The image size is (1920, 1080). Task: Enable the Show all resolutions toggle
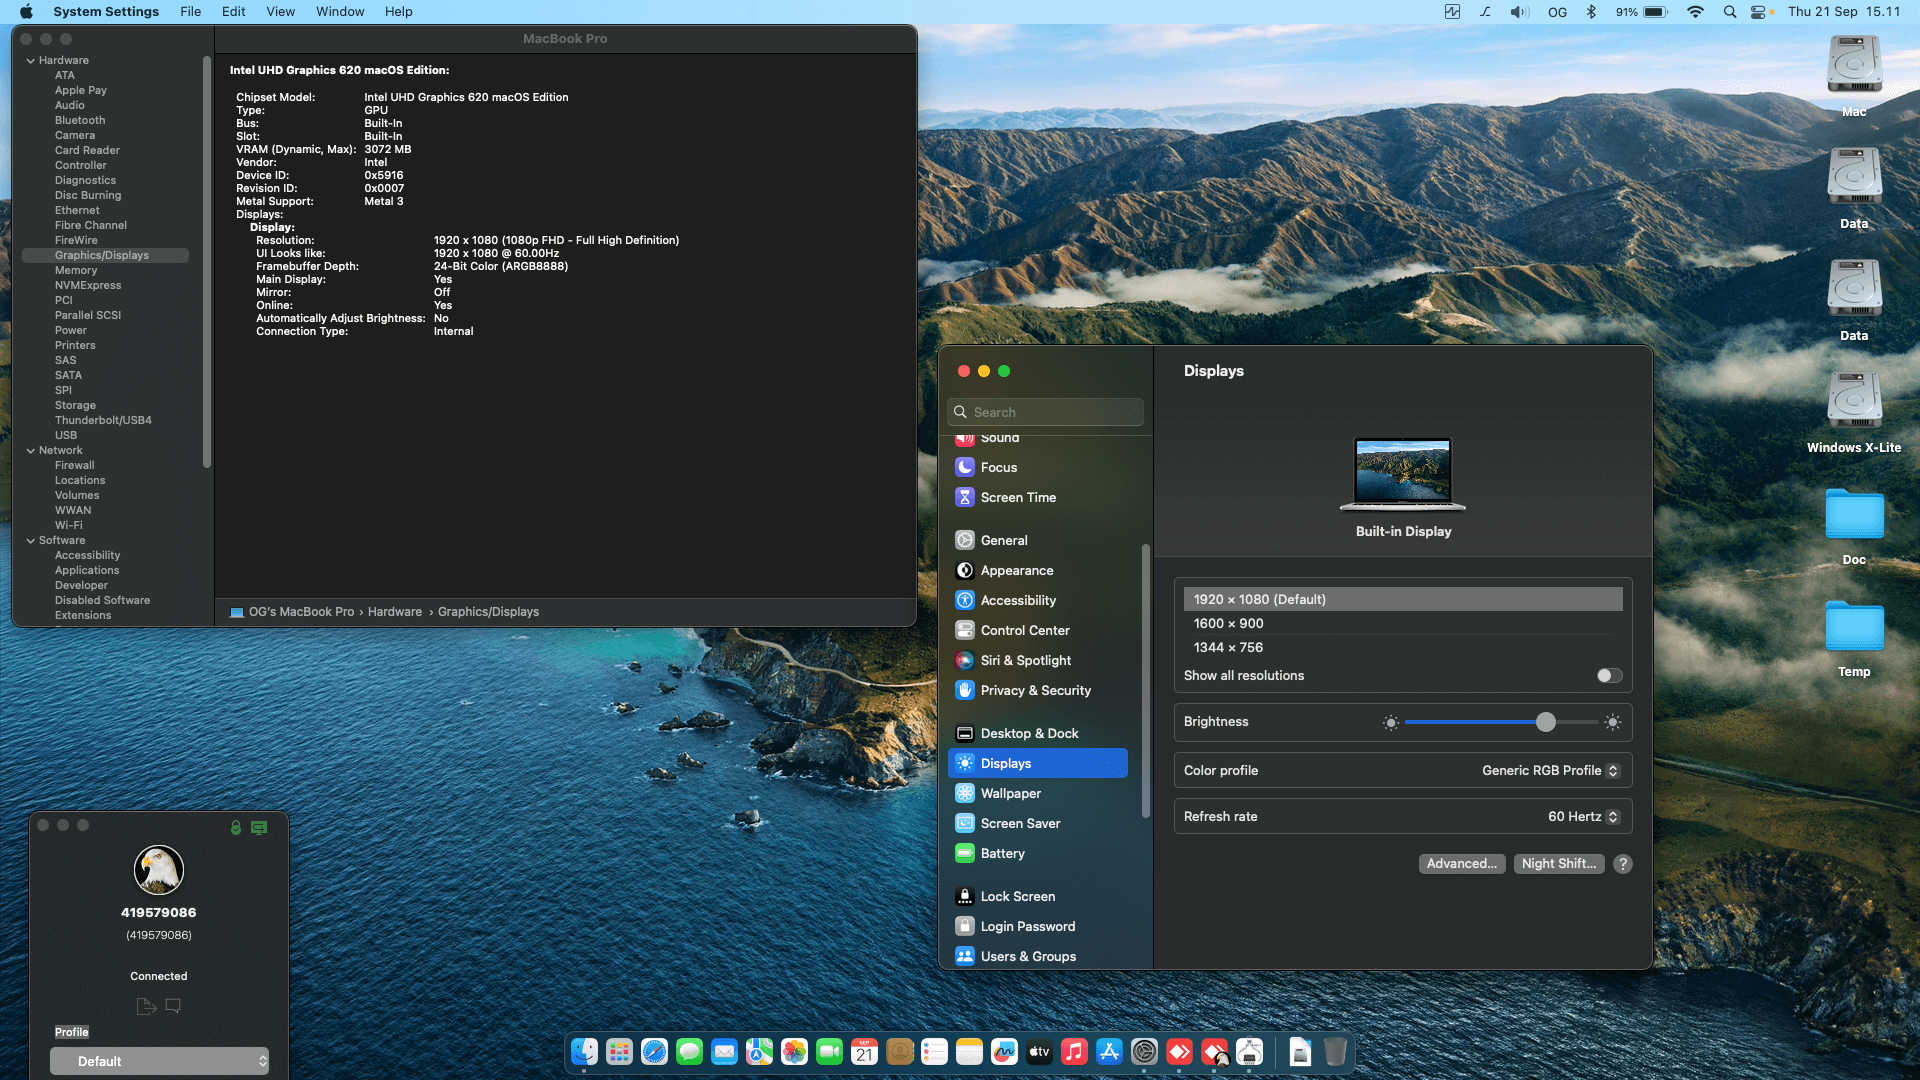point(1608,675)
